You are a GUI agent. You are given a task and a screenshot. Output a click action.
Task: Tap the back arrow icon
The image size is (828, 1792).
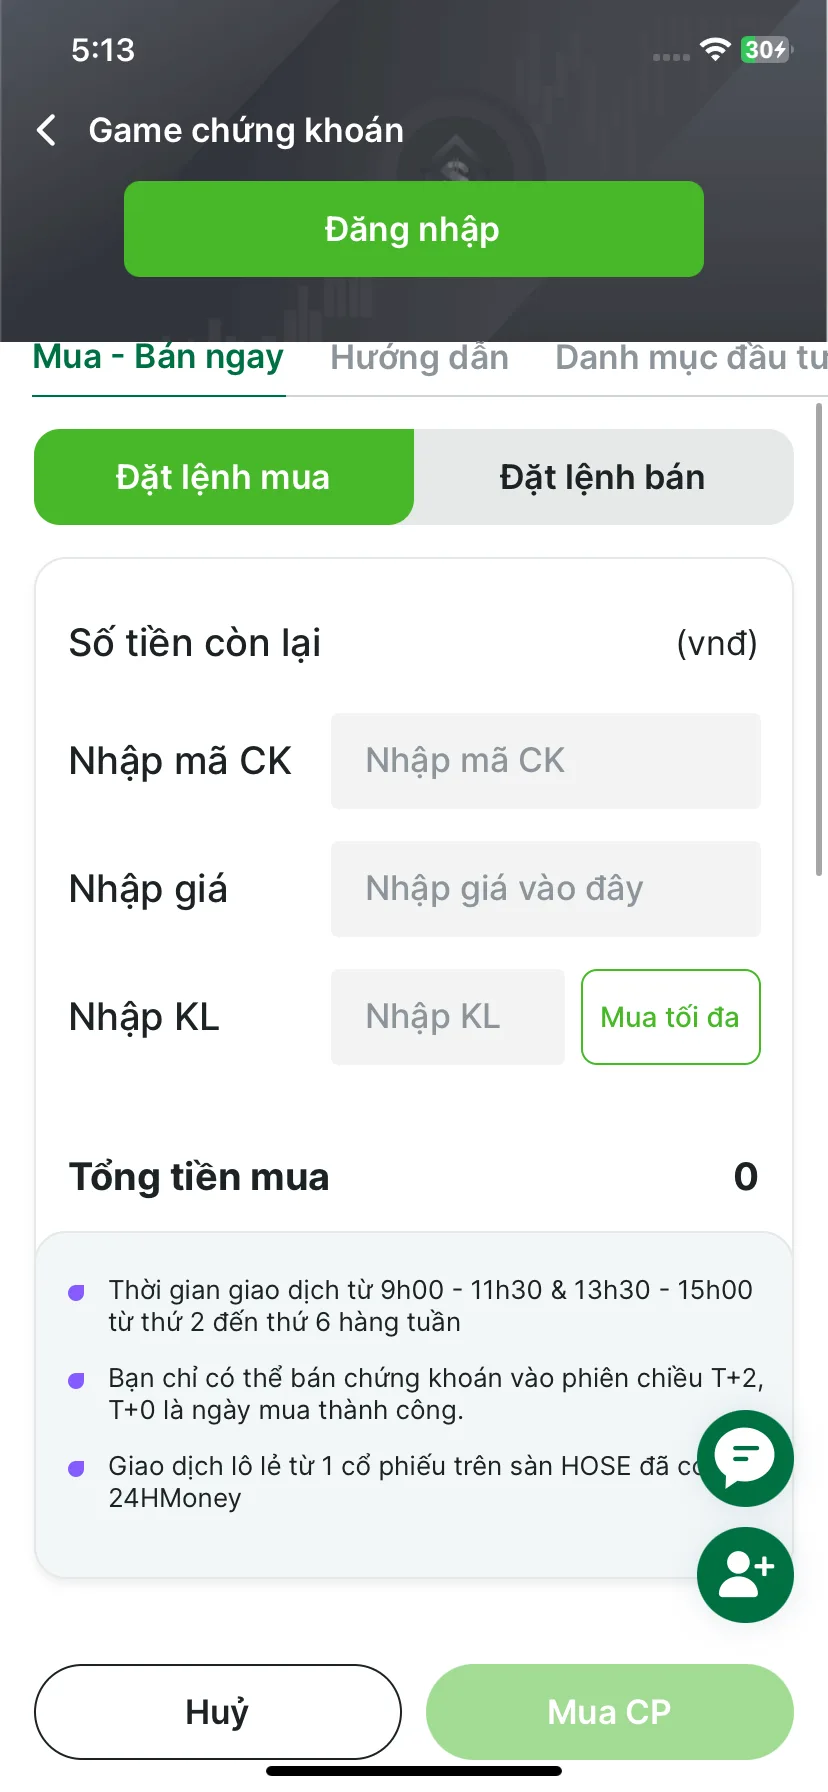pyautogui.click(x=46, y=130)
